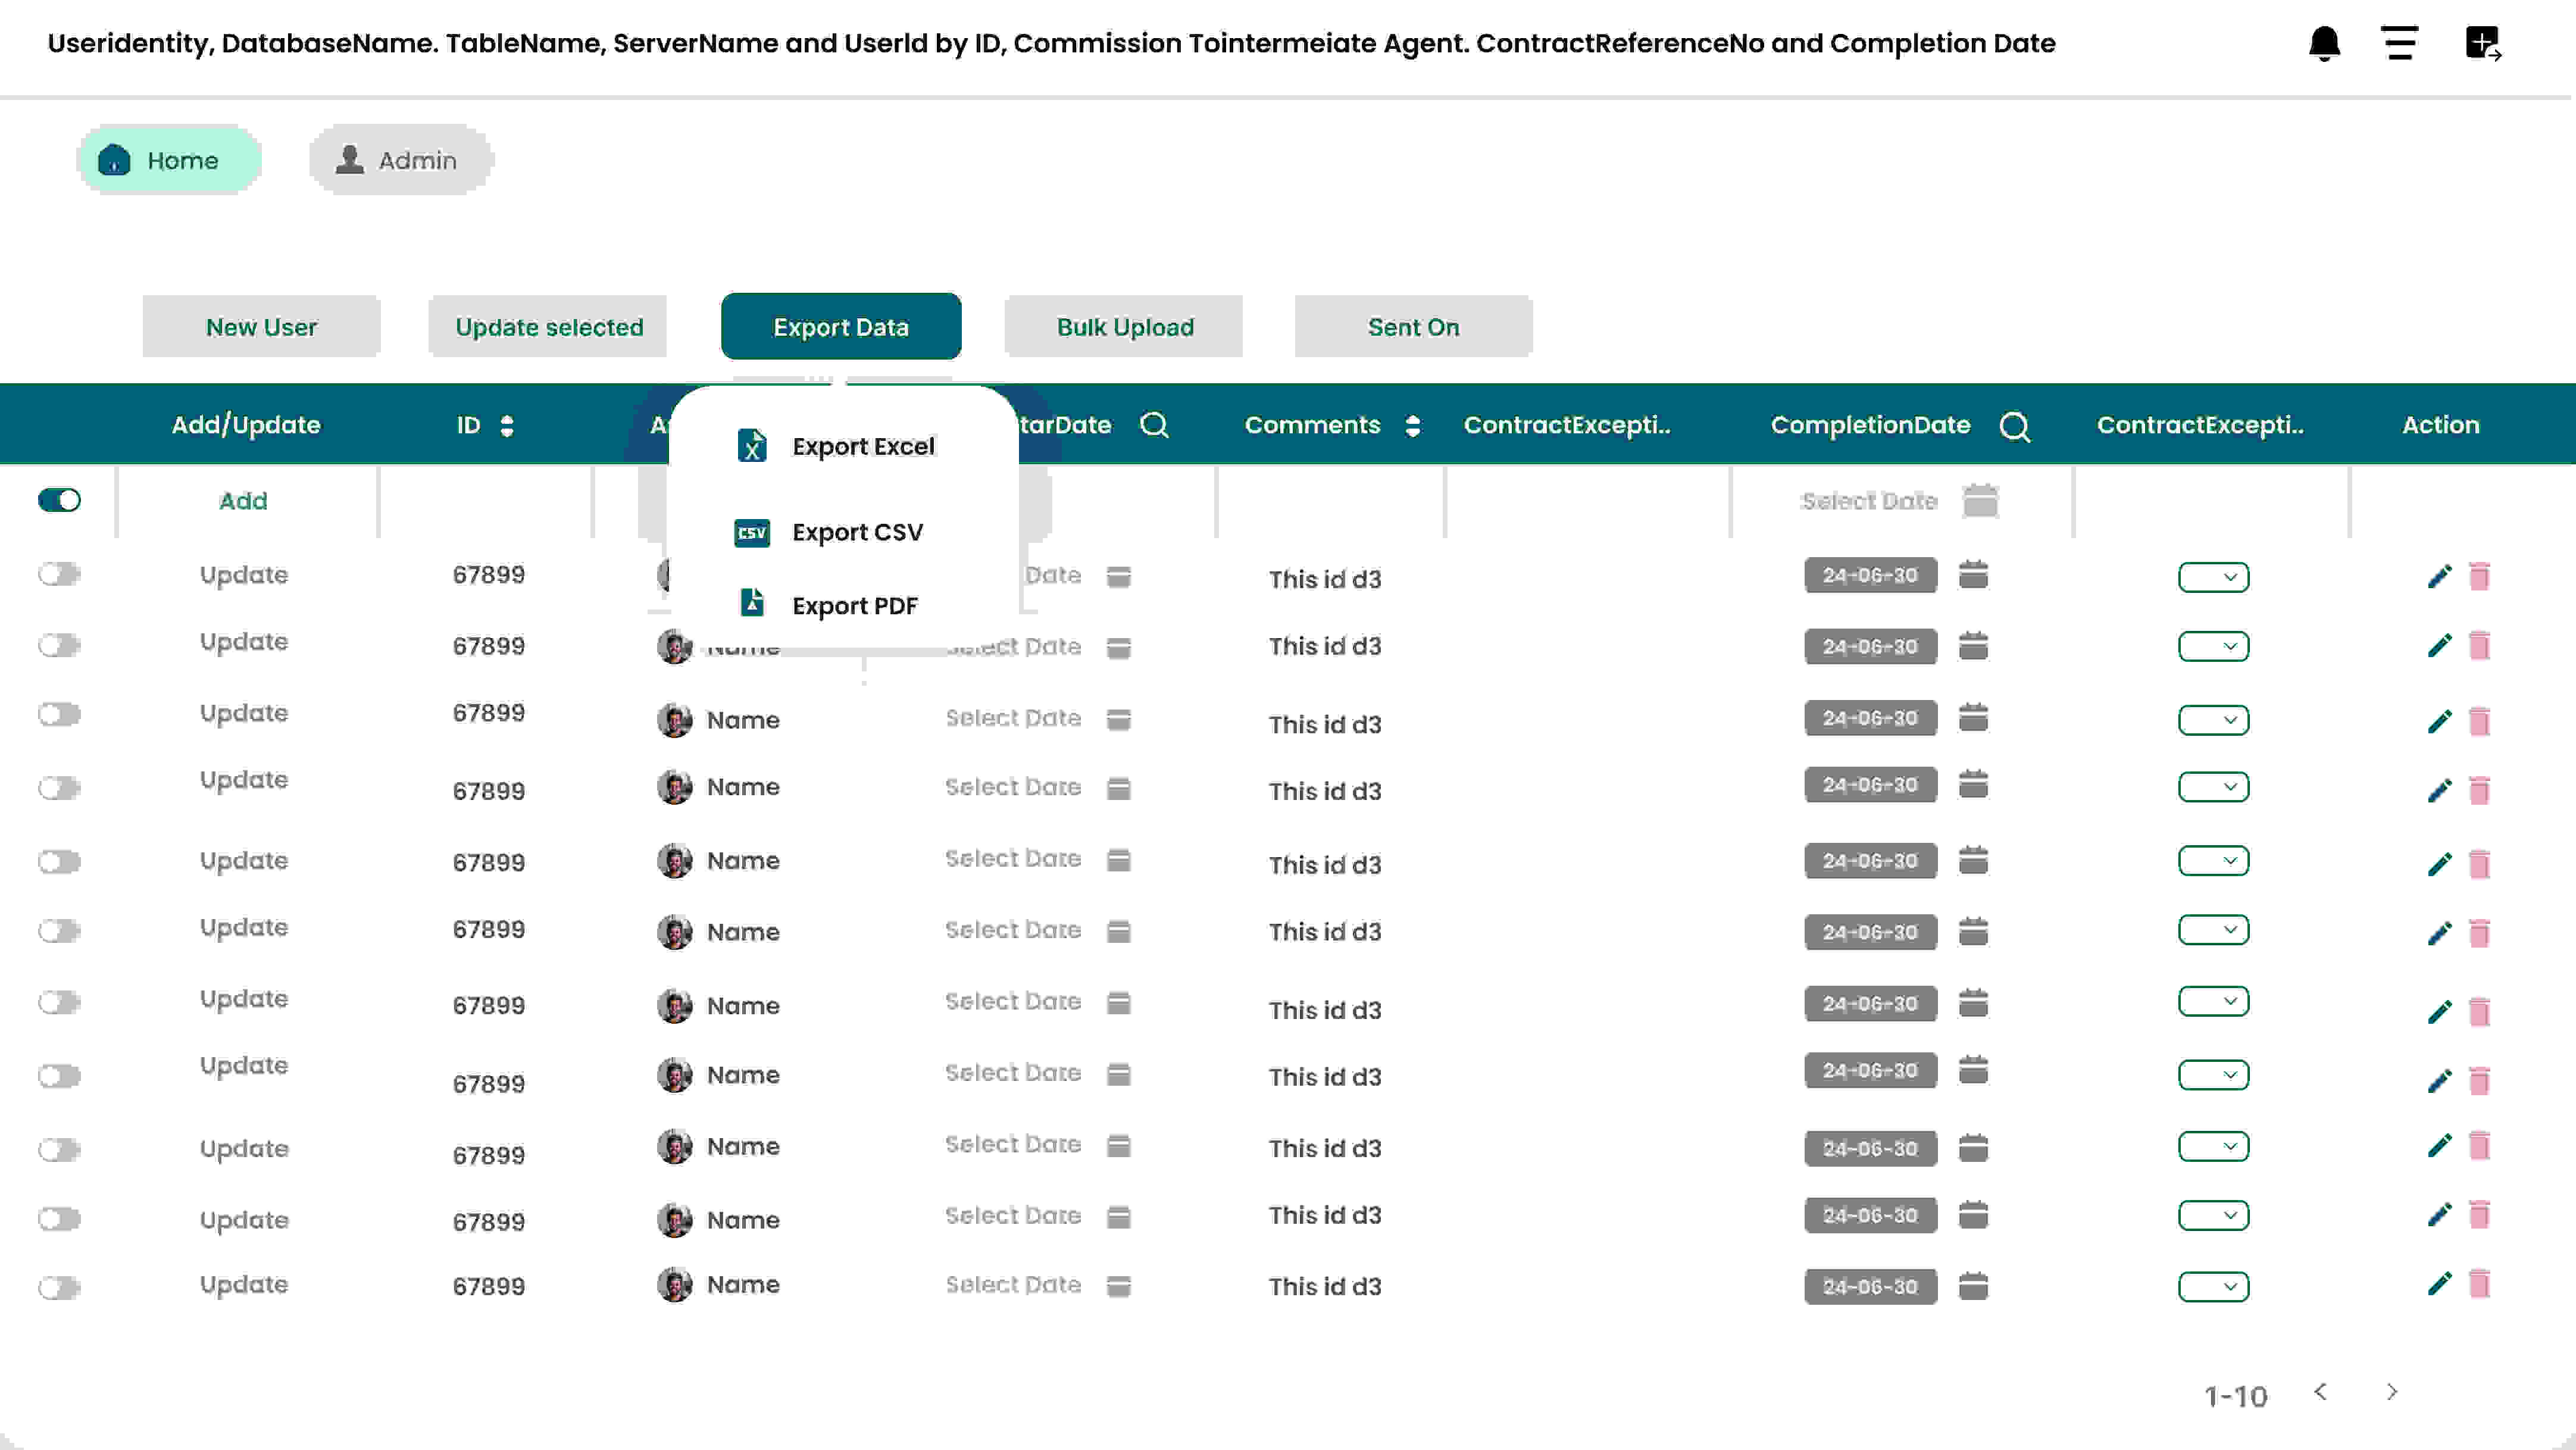Expand ContractException dropdown on fifth row
Screen dimensions: 2576x1450
click(2213, 860)
